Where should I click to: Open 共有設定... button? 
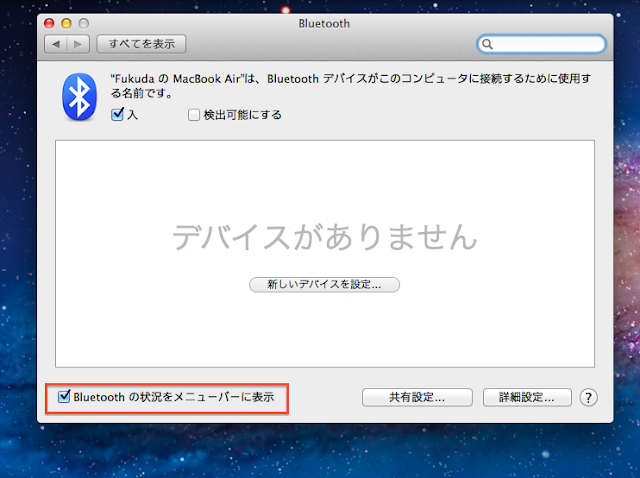click(x=417, y=397)
